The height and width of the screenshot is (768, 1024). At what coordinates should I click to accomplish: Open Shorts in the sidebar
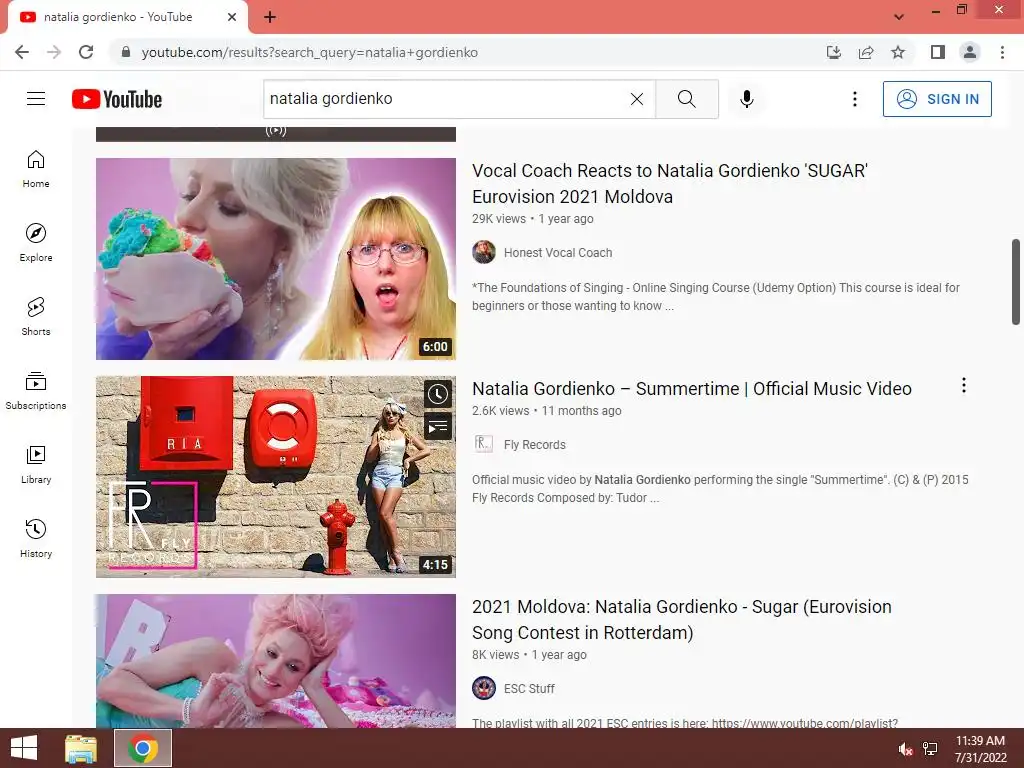[x=36, y=317]
